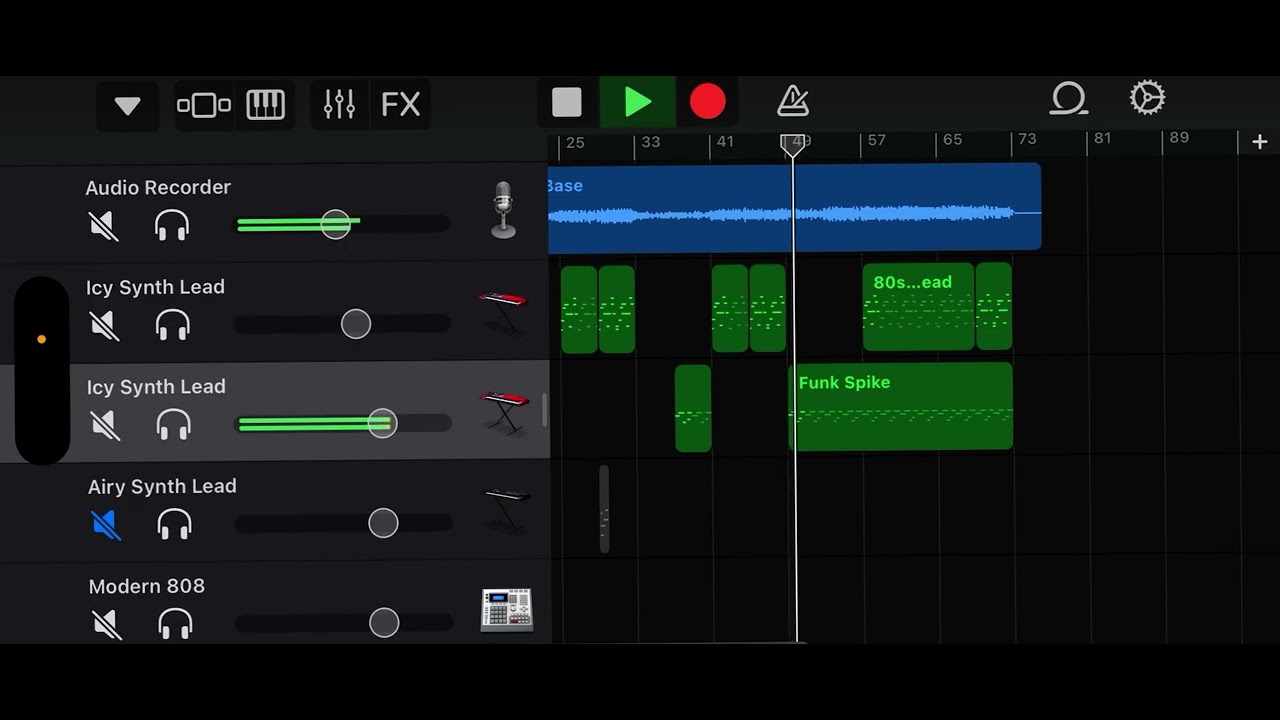1280x720 pixels.
Task: Click ruler at bar 33
Action: click(x=651, y=142)
